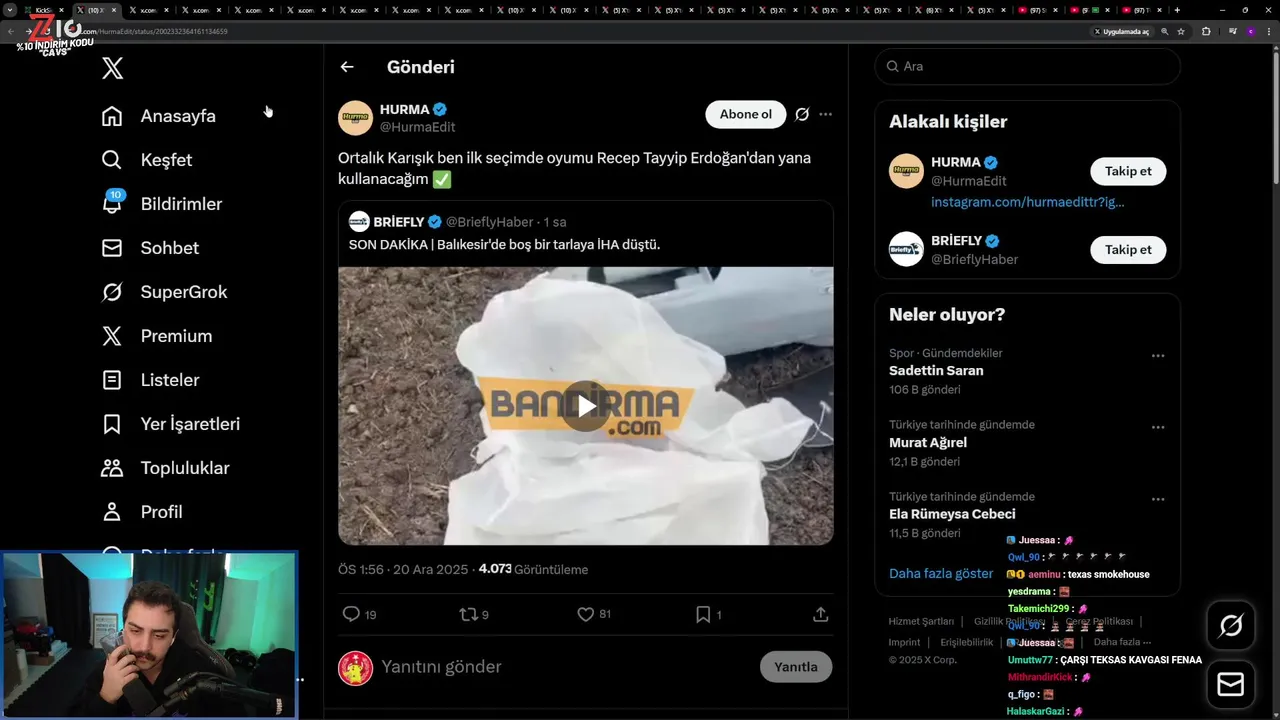The height and width of the screenshot is (720, 1280).
Task: Open the options menu for Murat Ağırel trend
Action: [1158, 427]
